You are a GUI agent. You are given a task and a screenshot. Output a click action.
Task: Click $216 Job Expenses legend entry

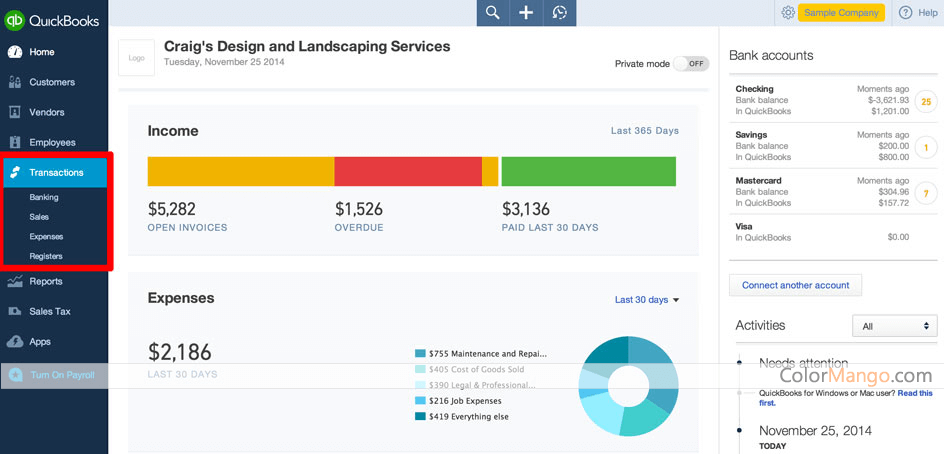click(x=458, y=400)
